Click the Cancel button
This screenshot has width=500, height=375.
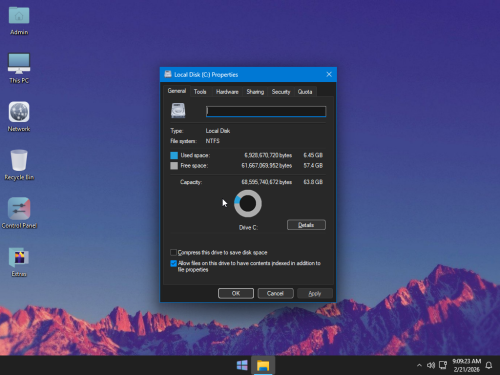tap(275, 293)
